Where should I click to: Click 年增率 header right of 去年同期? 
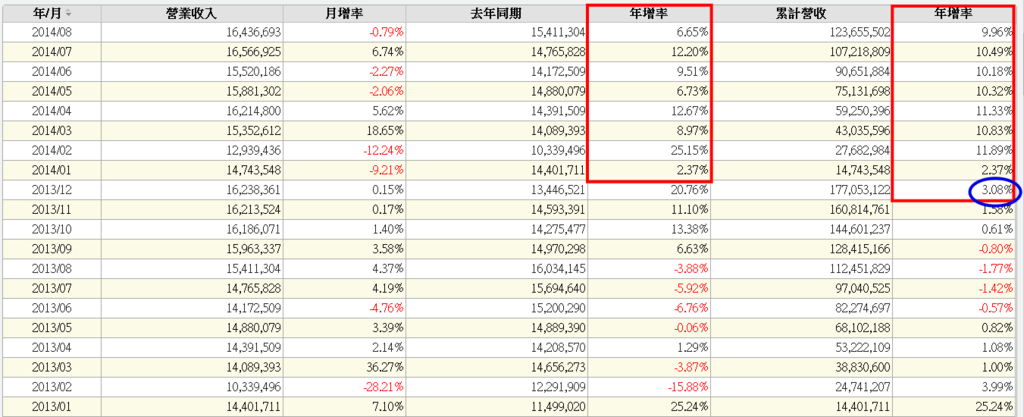[x=648, y=14]
